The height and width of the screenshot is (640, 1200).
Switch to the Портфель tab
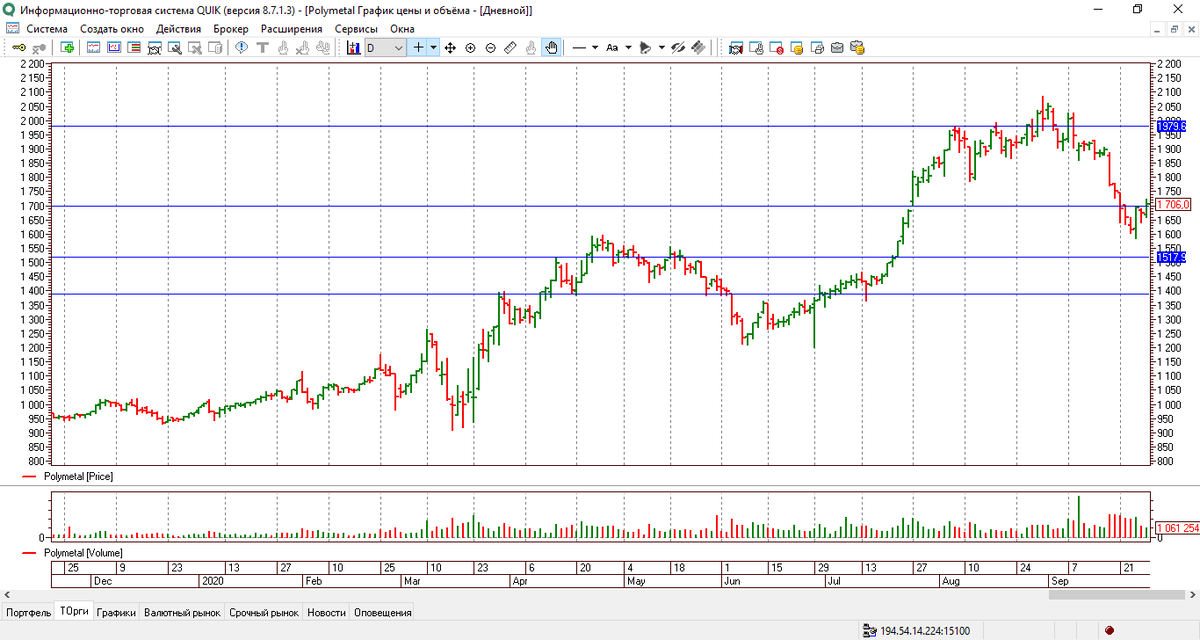[28, 612]
